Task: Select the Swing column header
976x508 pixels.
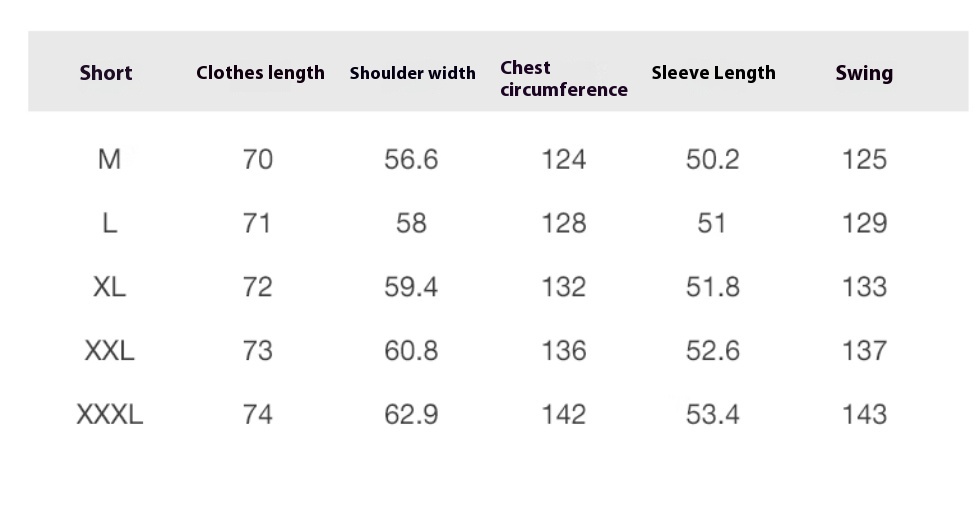Action: click(x=864, y=73)
